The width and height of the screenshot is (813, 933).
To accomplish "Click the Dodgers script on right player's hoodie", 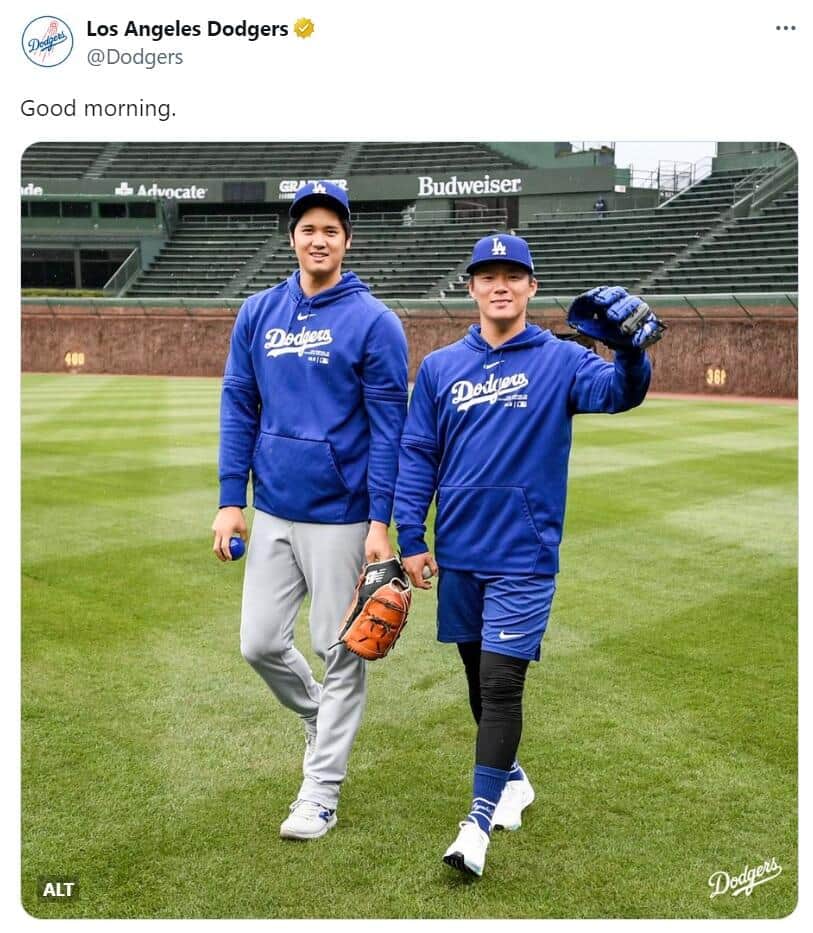I will point(488,388).
